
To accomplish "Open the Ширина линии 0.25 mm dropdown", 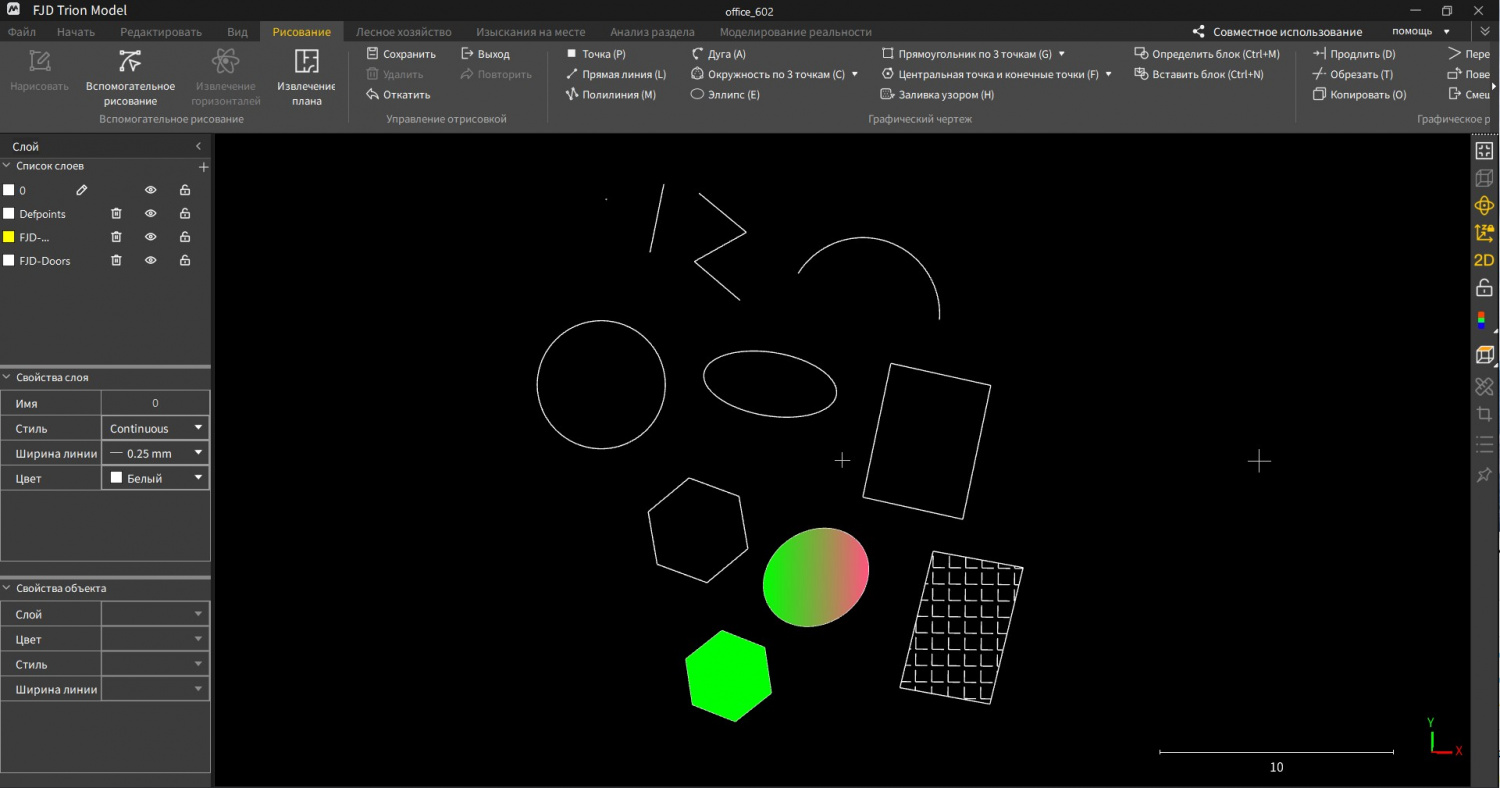I will point(155,453).
